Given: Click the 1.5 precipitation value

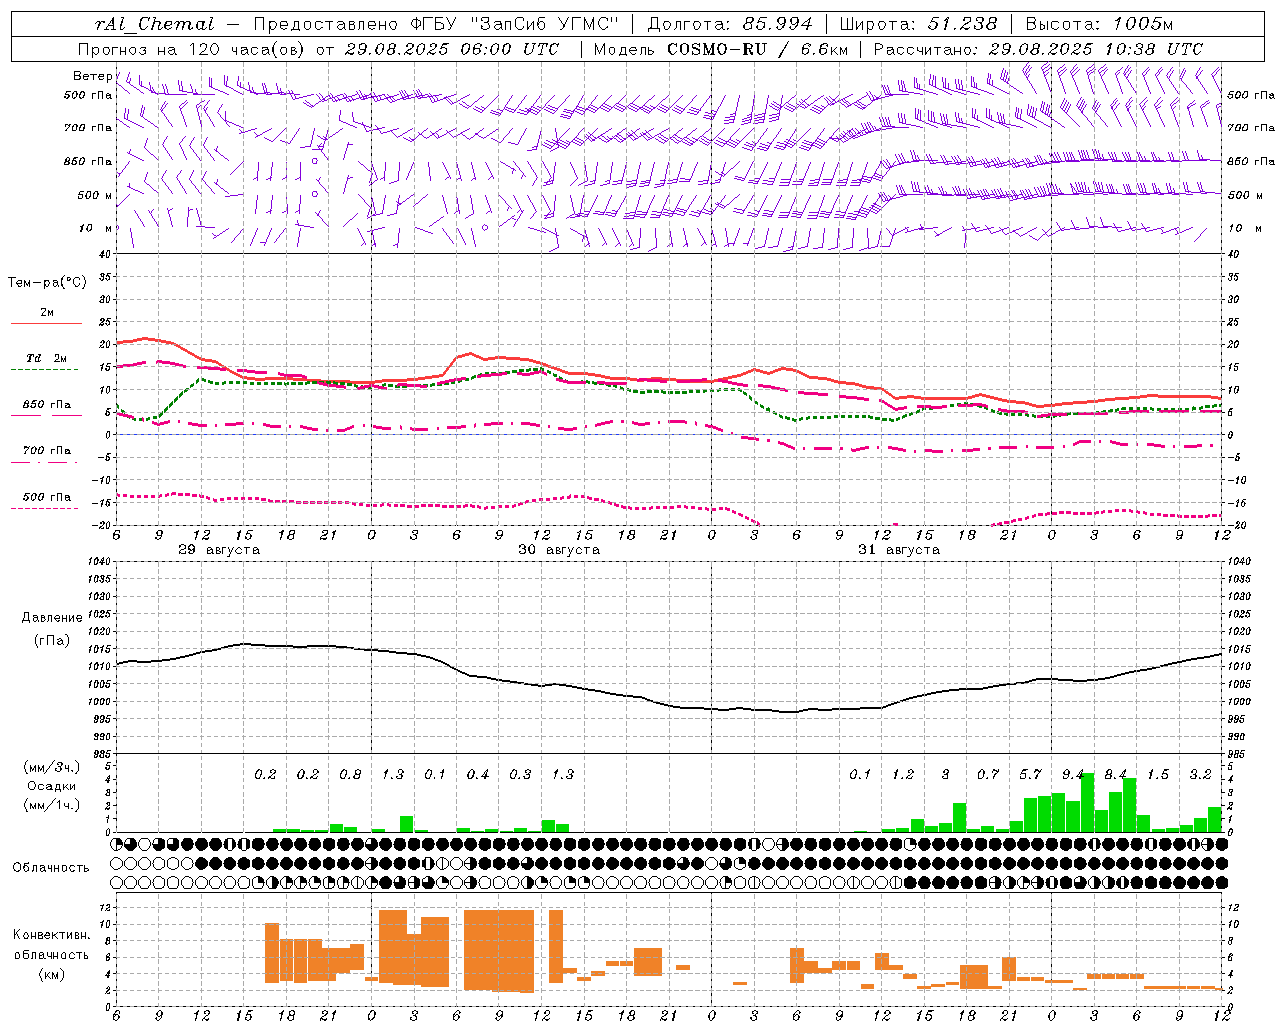Looking at the screenshot, I should 1158,775.
